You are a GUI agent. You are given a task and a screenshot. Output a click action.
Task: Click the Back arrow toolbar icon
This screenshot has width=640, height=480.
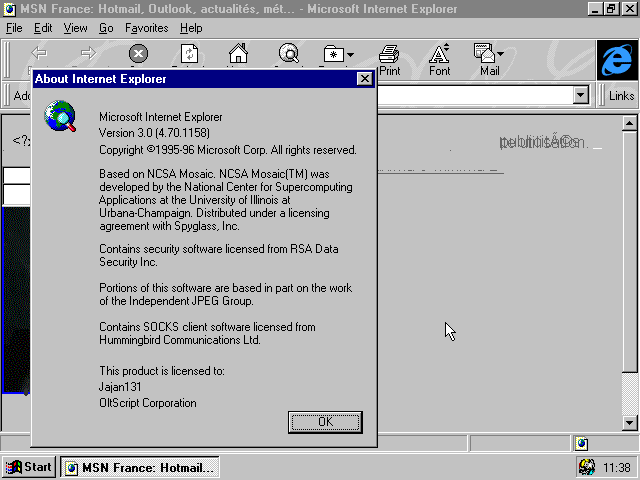tap(40, 53)
